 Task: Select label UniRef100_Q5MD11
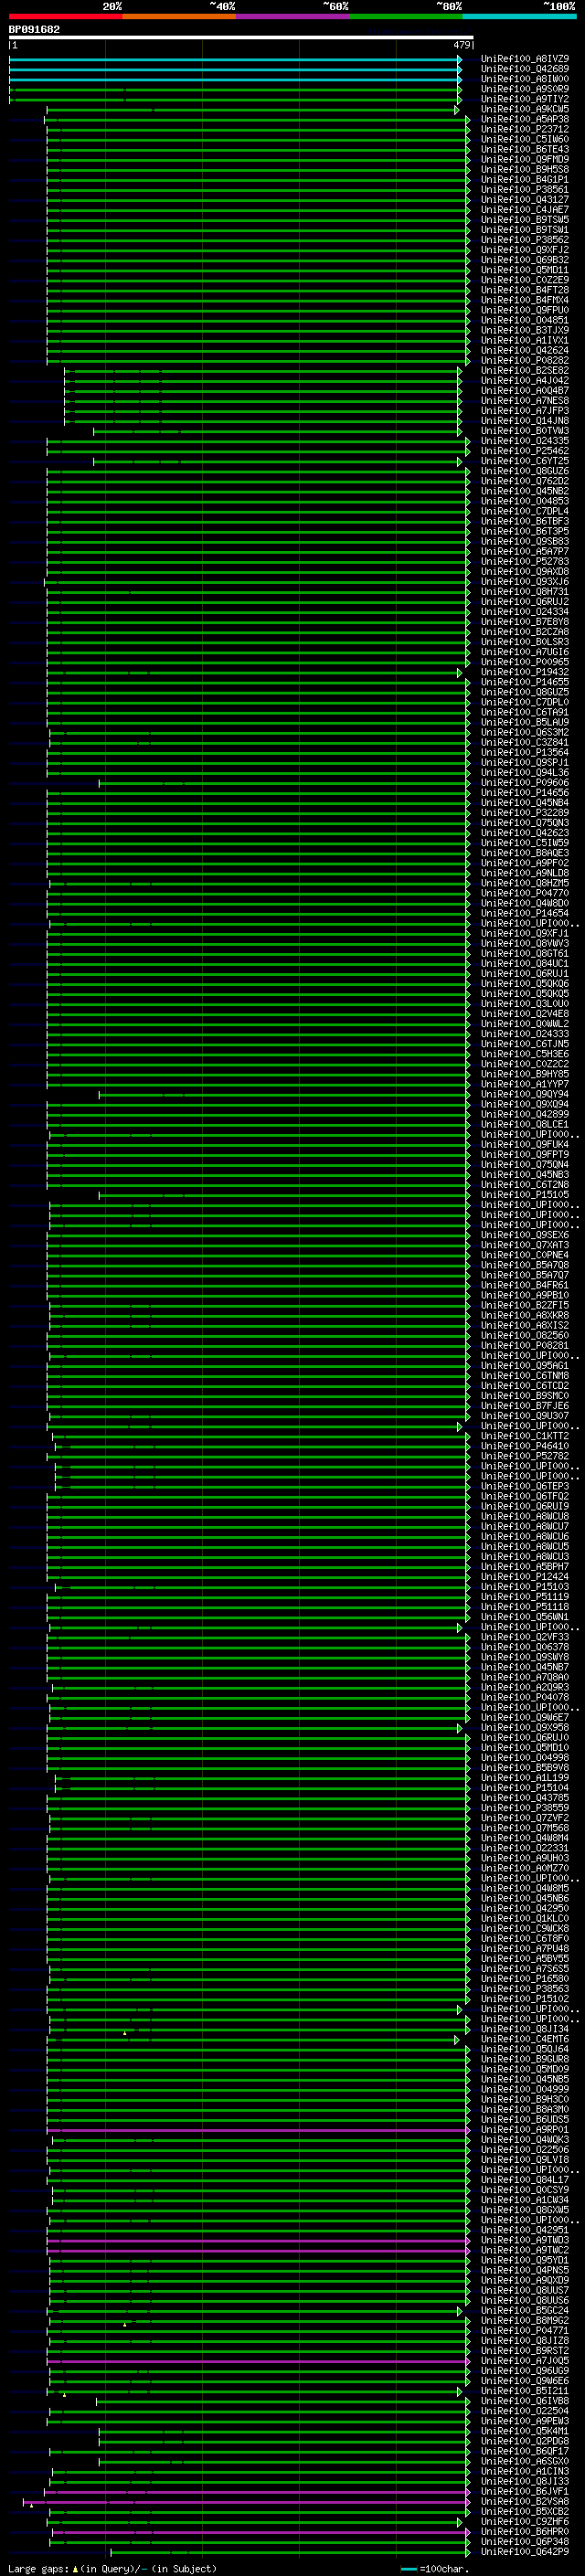[x=525, y=270]
